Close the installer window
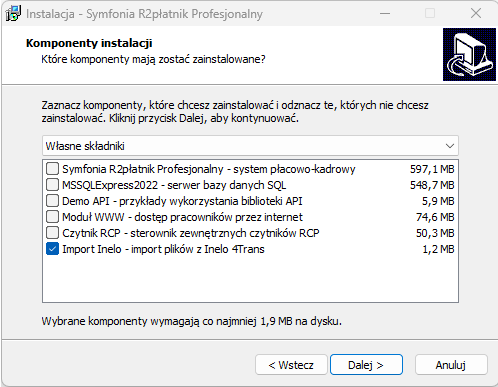The width and height of the screenshot is (498, 387). pyautogui.click(x=476, y=13)
